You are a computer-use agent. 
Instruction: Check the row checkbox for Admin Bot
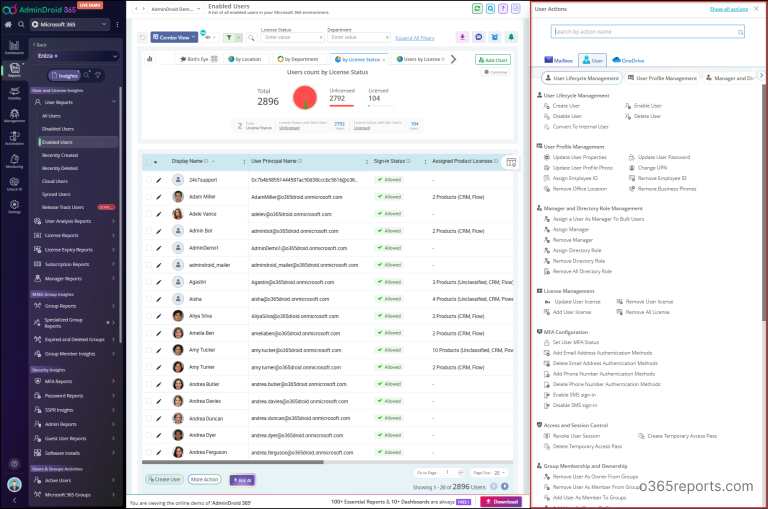(148, 231)
